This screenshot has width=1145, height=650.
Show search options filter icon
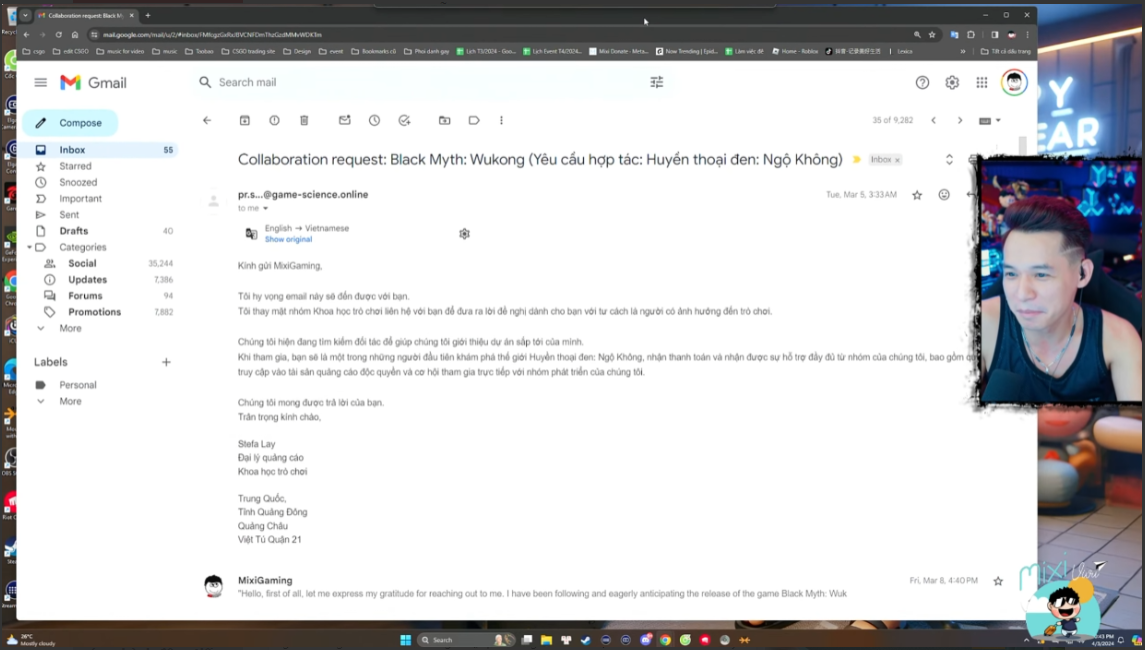(656, 83)
